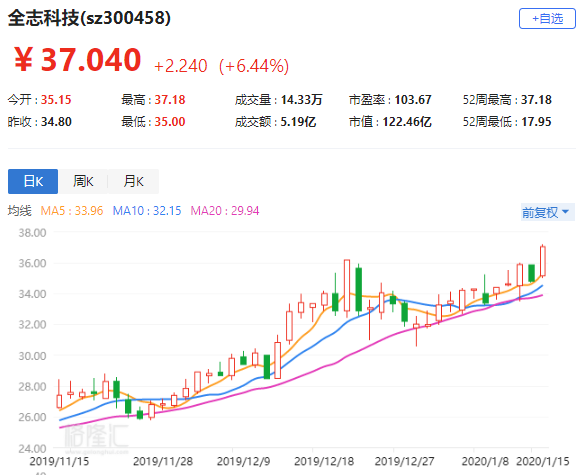Viewport: 583px width, 475px height.
Task: Click the price change +2.240
Action: tap(180, 66)
